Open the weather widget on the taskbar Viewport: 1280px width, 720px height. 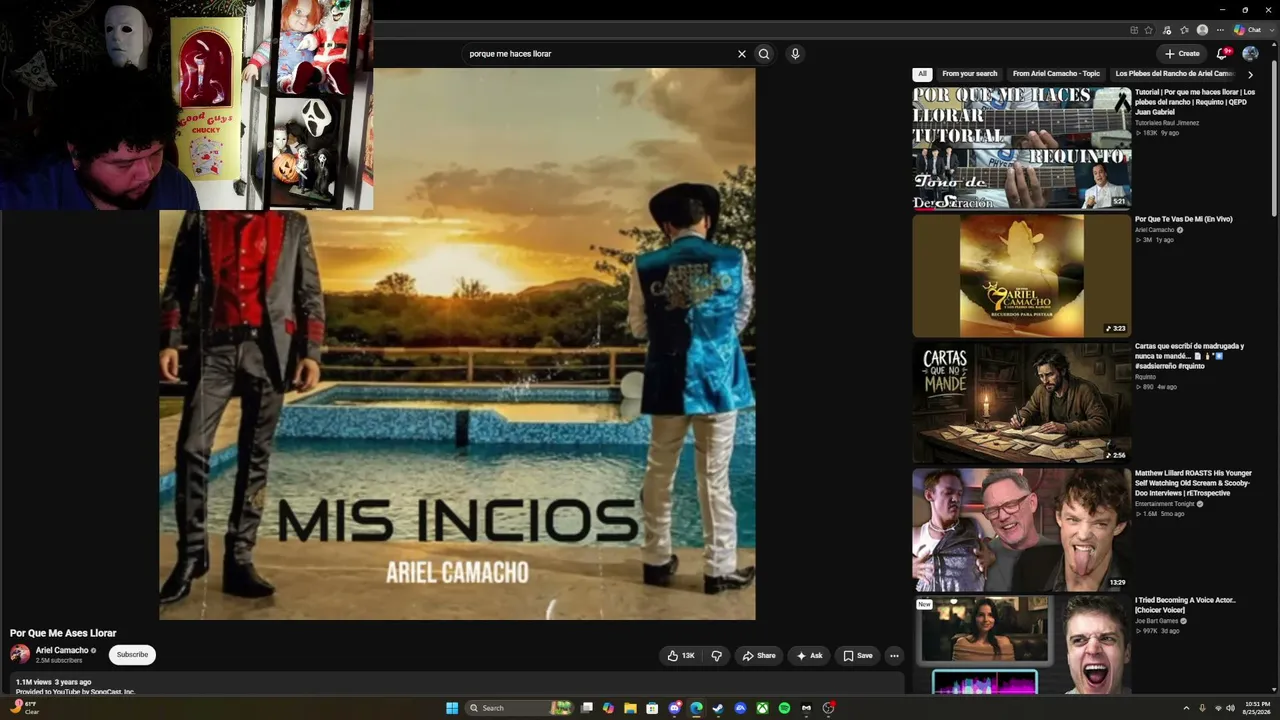pyautogui.click(x=24, y=707)
